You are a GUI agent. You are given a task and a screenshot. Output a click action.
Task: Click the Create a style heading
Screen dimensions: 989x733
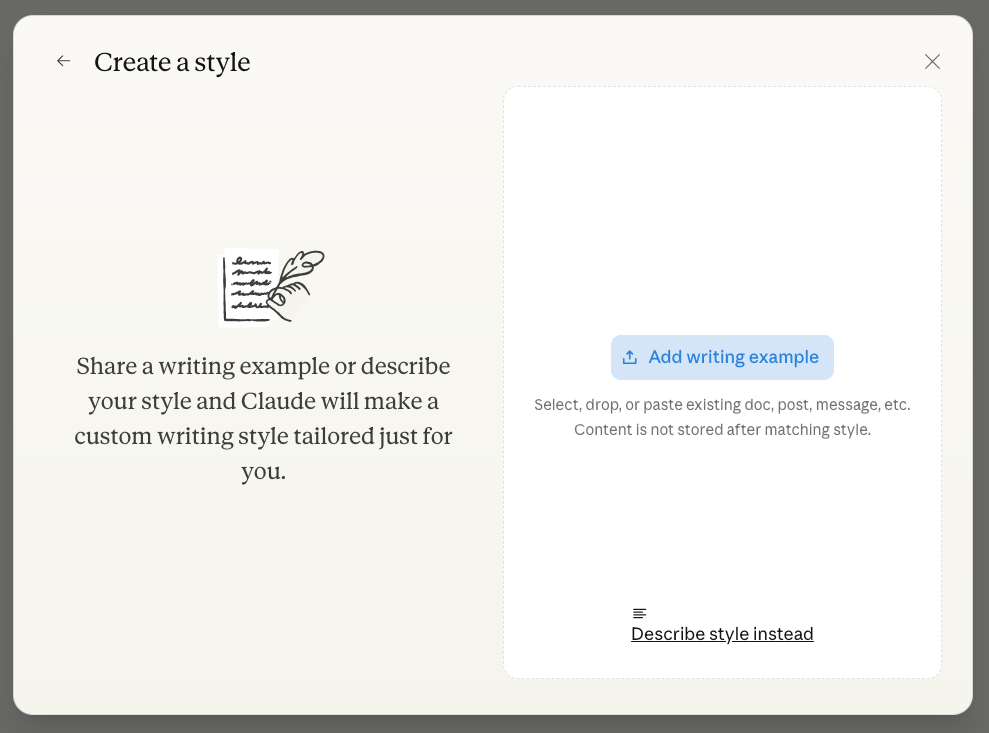tap(171, 62)
